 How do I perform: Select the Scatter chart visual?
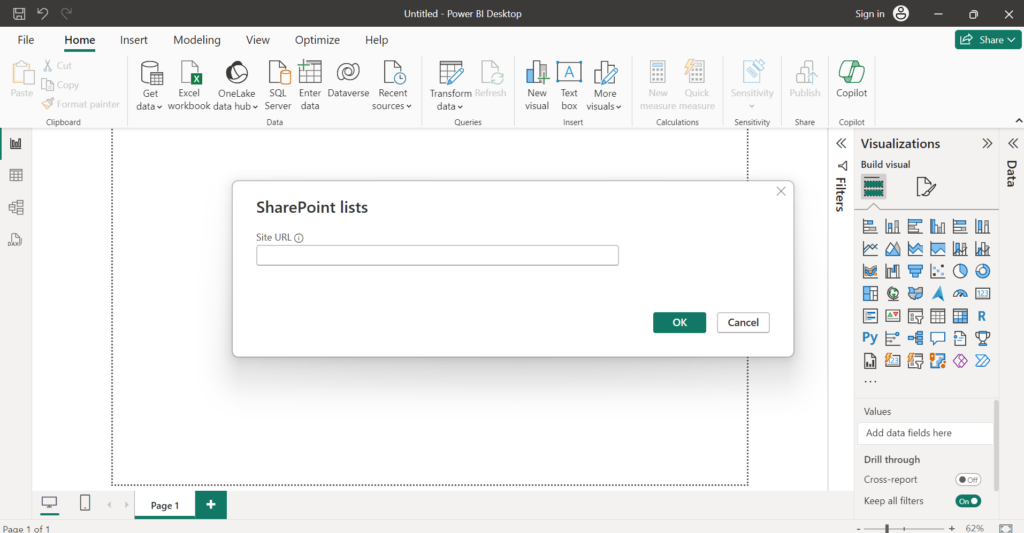click(937, 271)
